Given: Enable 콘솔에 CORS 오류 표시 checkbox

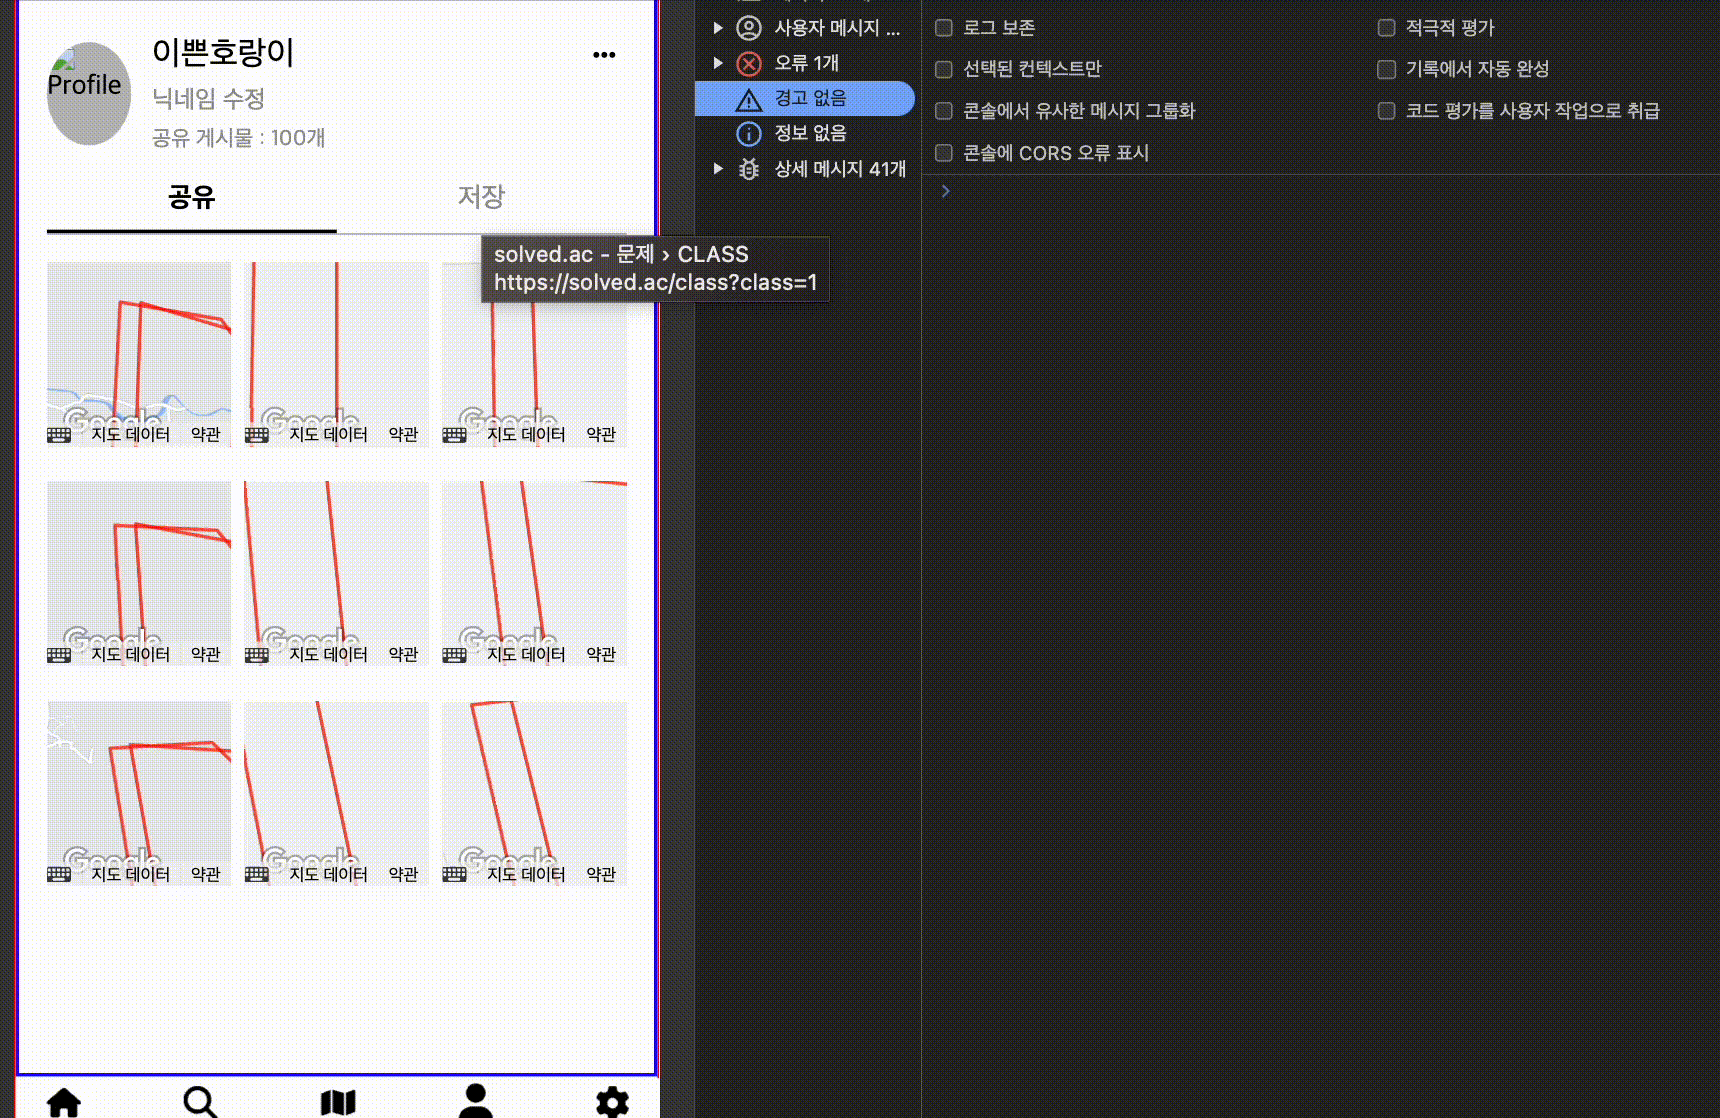Looking at the screenshot, I should 944,153.
